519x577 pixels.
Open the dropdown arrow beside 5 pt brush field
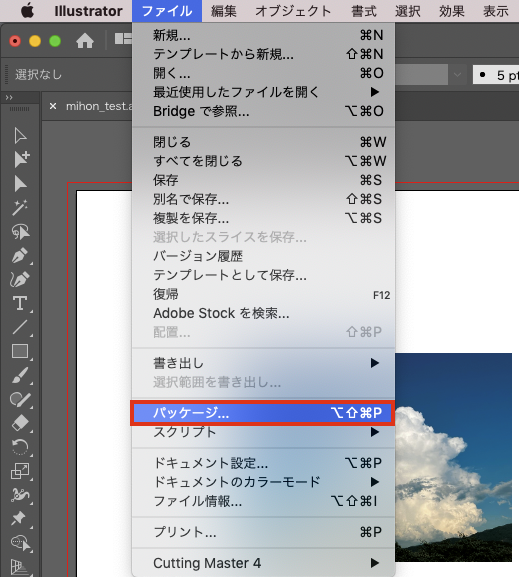(458, 75)
